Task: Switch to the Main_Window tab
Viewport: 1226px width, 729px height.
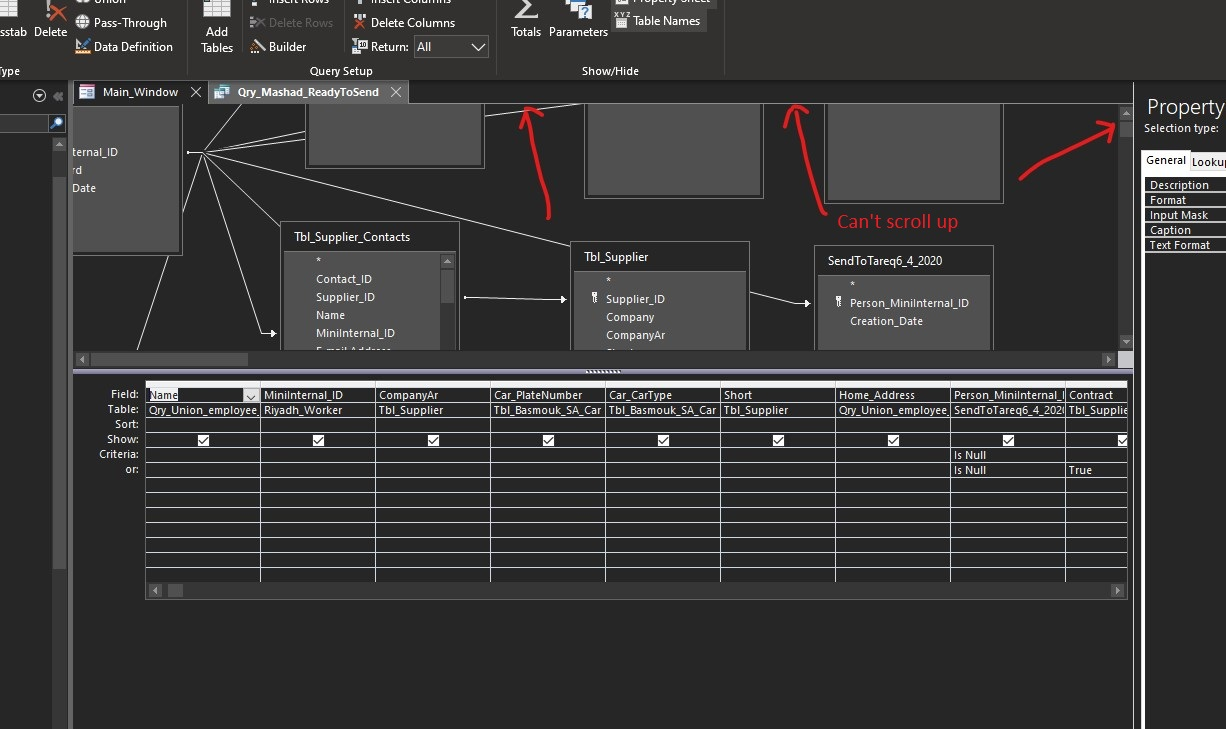Action: 140,92
